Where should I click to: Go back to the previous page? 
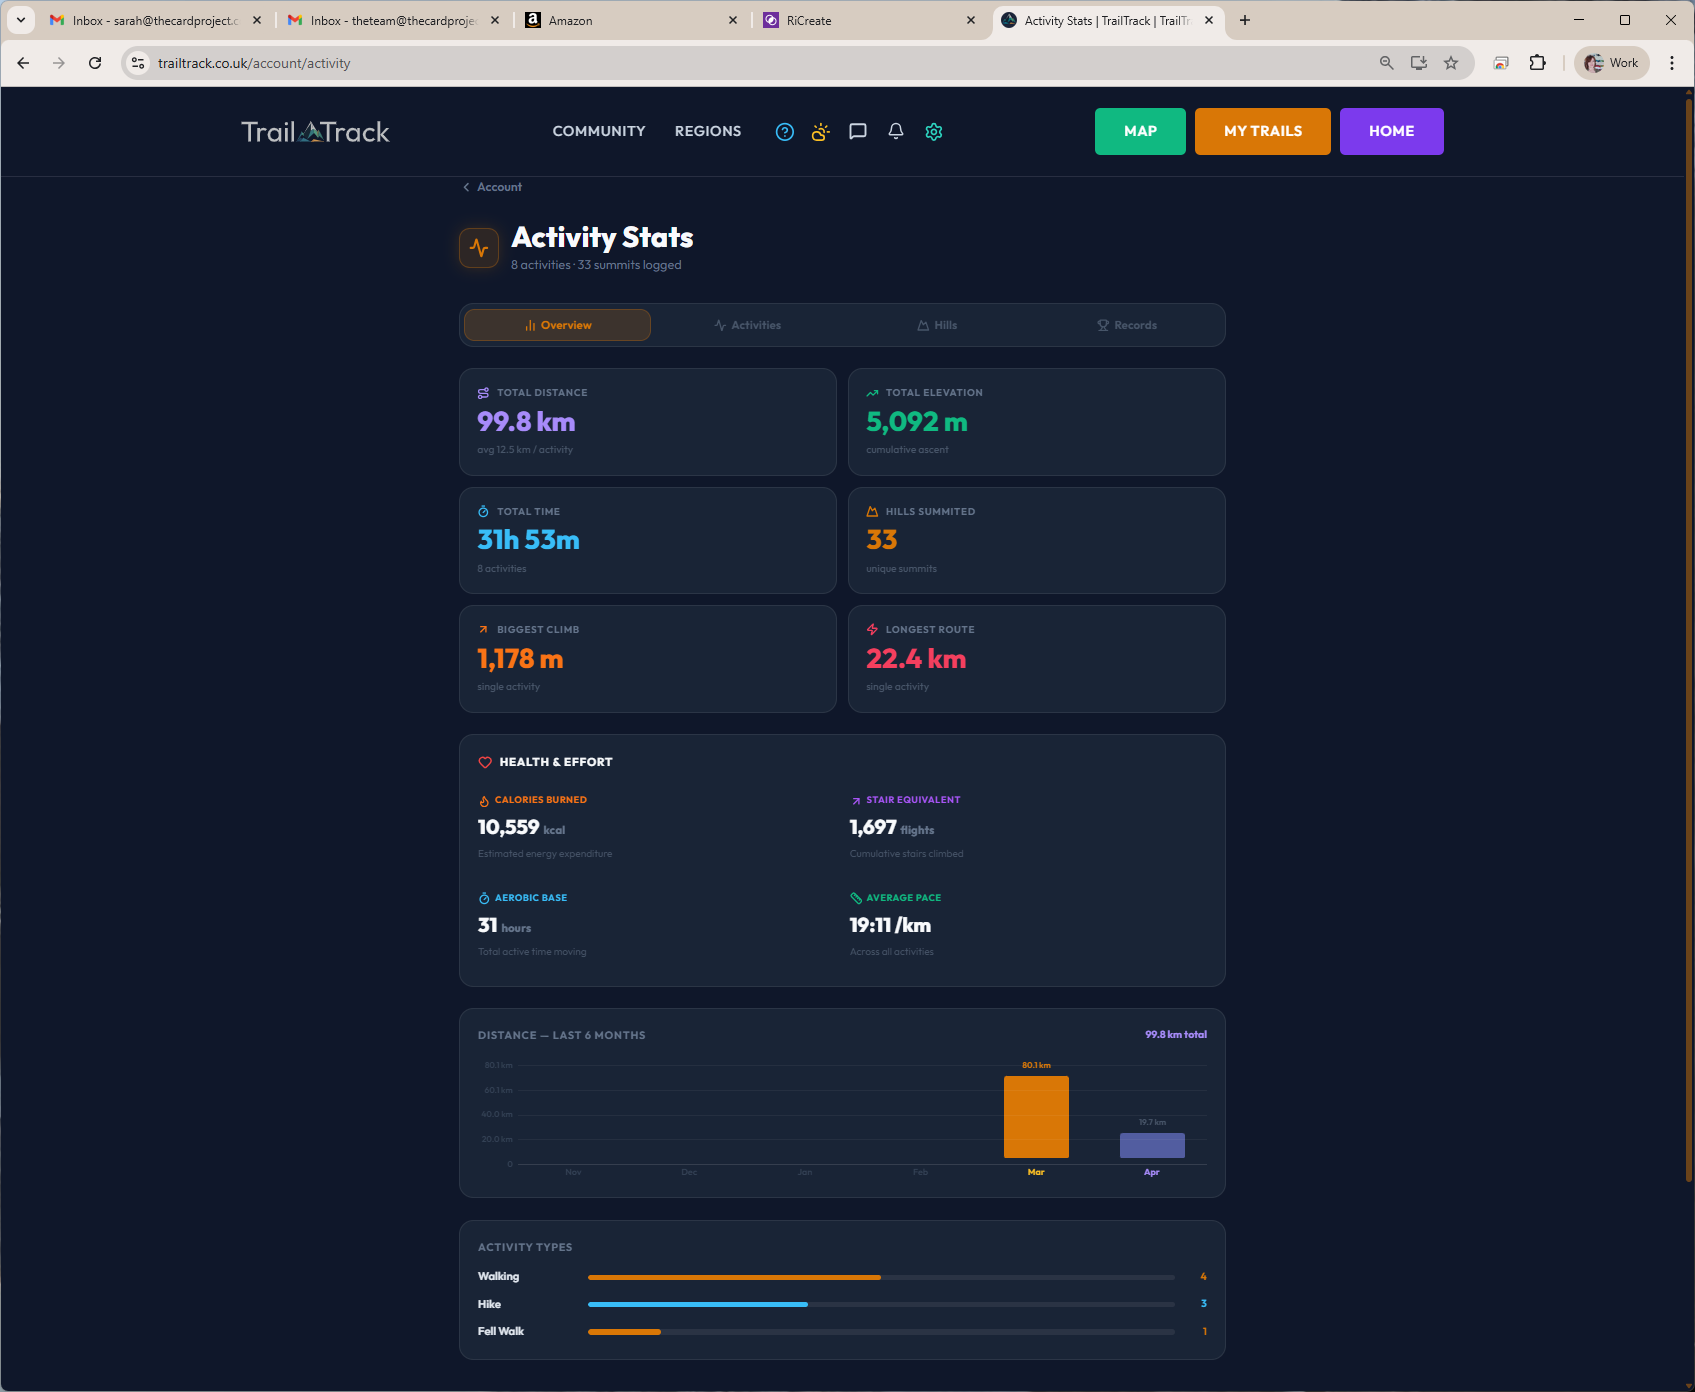23,63
